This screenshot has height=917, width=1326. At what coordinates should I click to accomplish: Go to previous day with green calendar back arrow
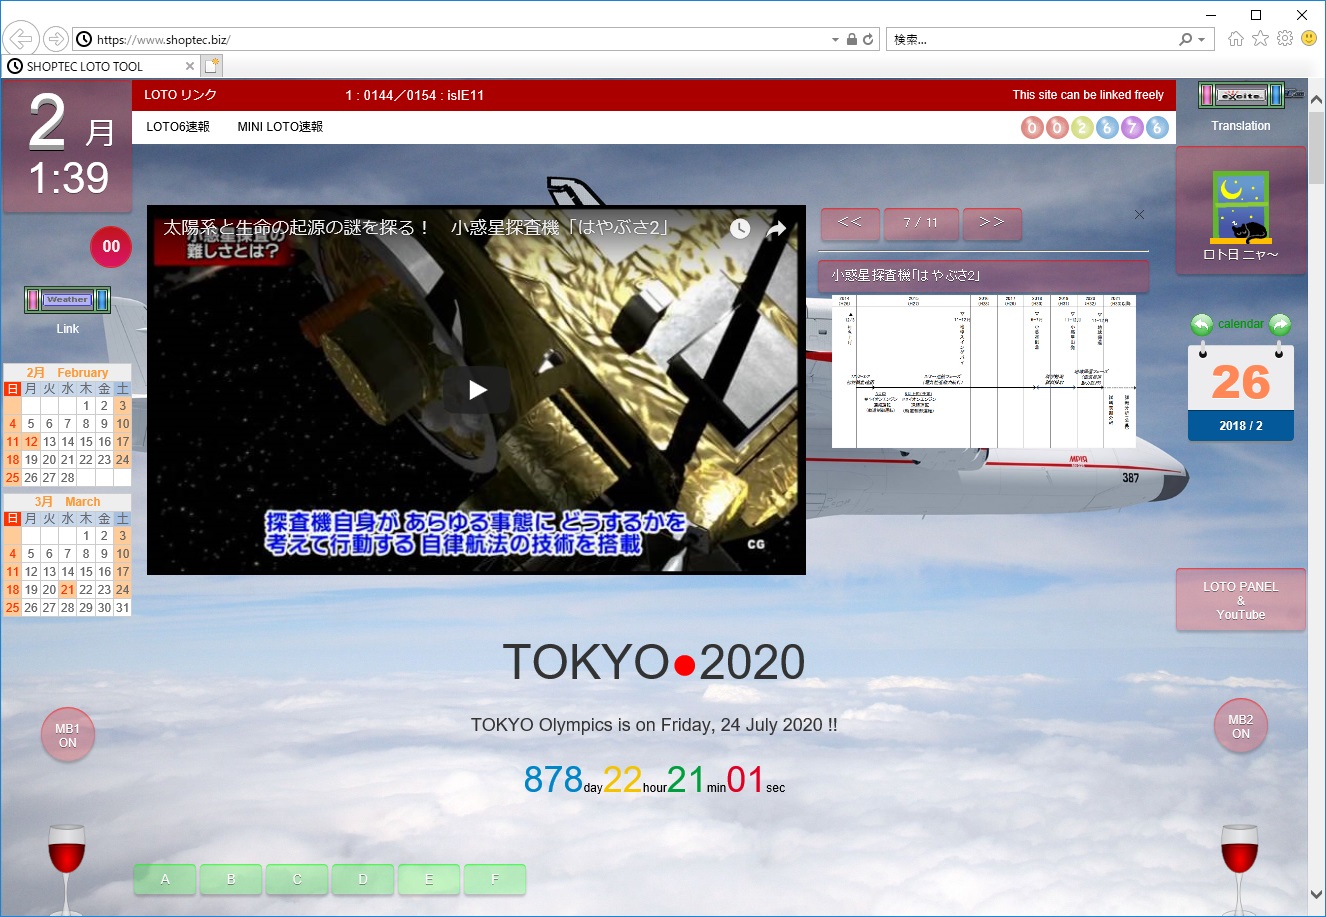point(1201,324)
